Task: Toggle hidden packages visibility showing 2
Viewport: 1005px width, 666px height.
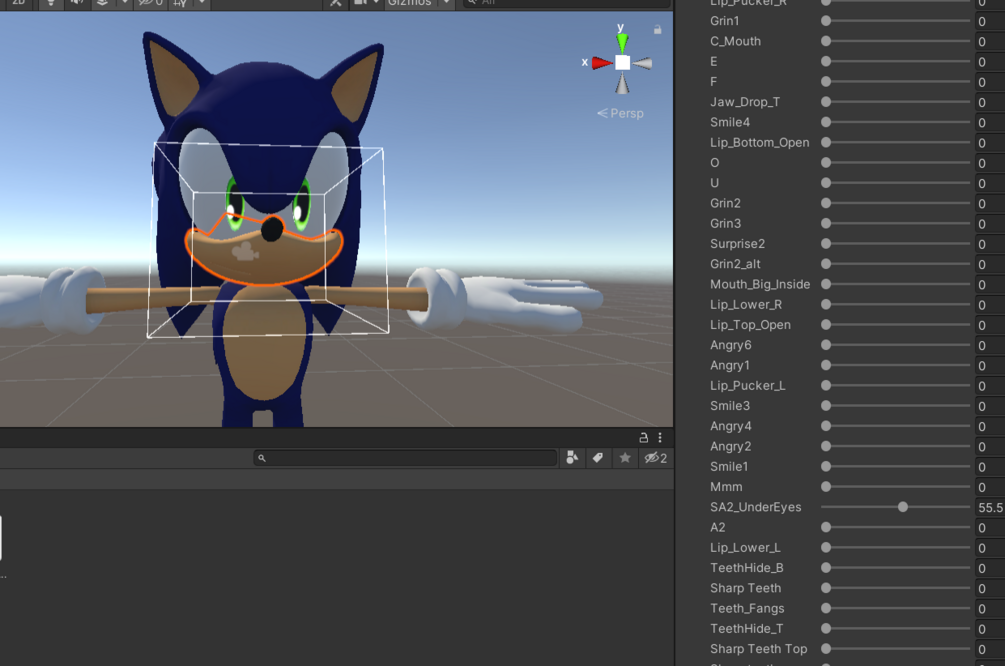Action: tap(656, 458)
